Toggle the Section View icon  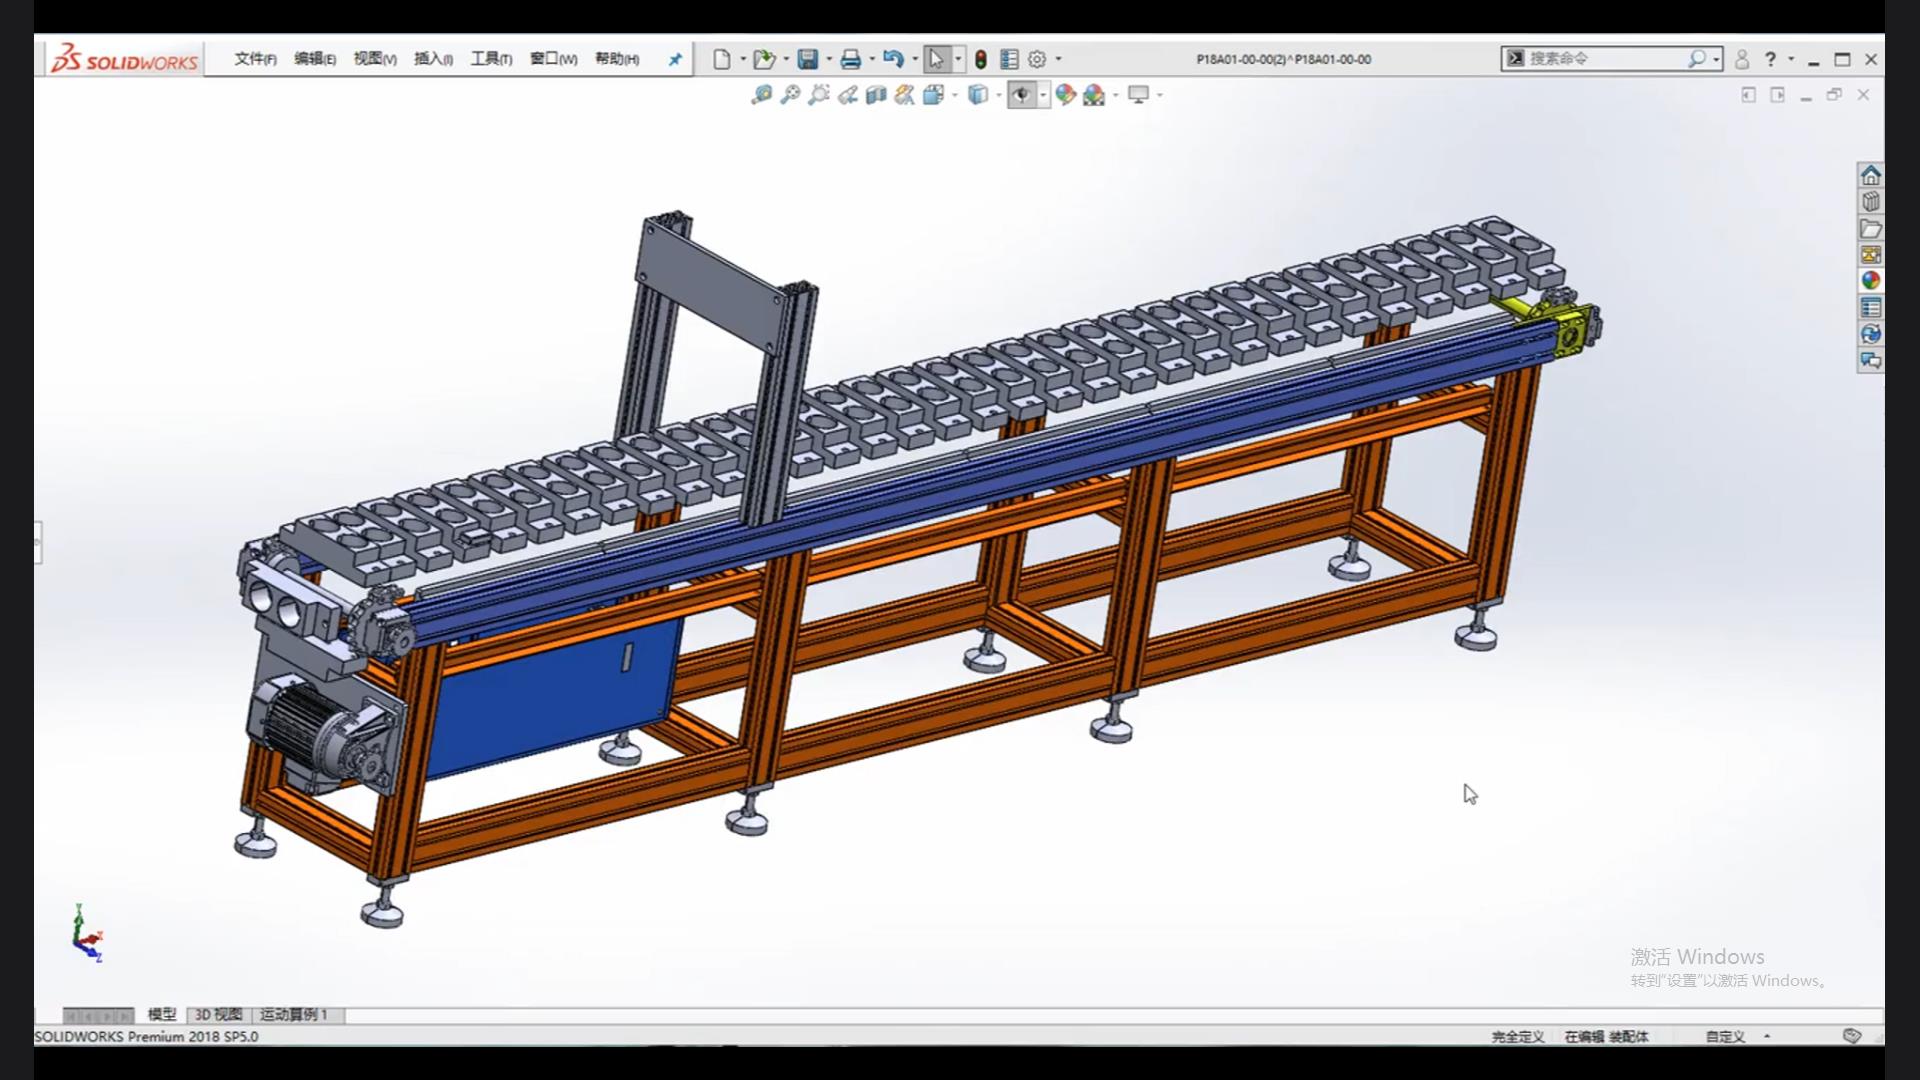(x=876, y=95)
